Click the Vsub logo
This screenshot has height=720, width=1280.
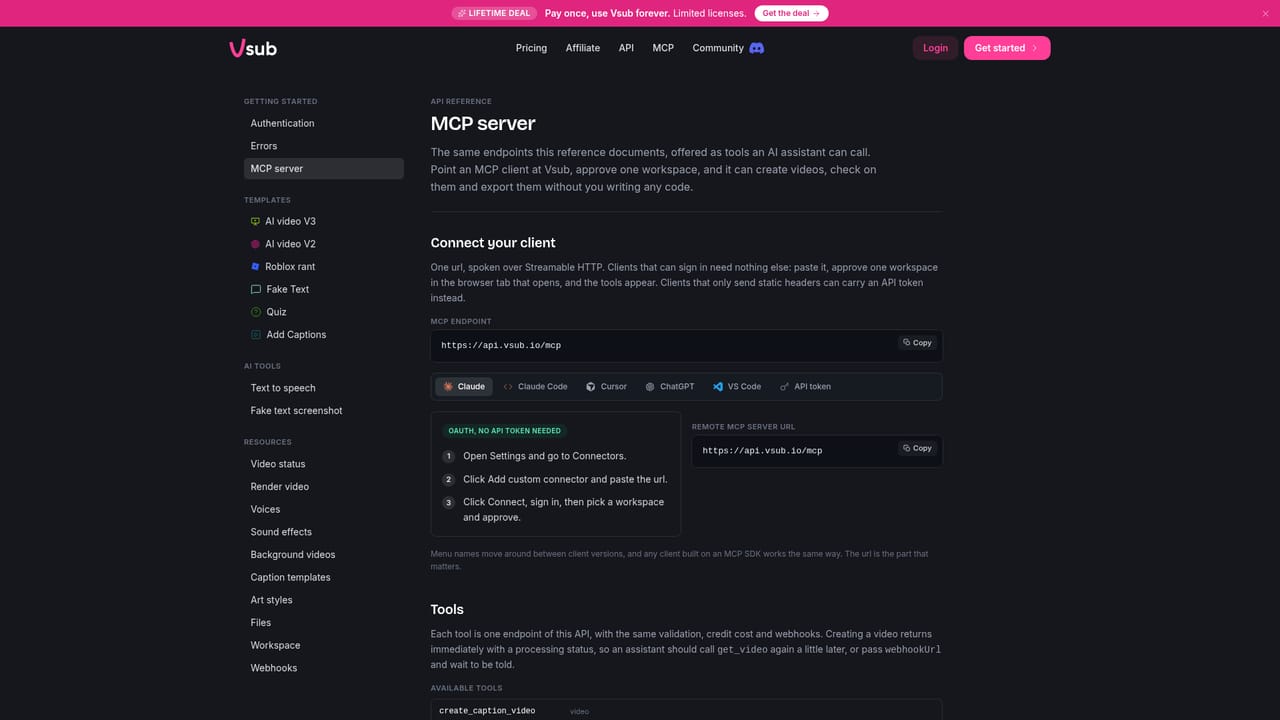tap(253, 48)
